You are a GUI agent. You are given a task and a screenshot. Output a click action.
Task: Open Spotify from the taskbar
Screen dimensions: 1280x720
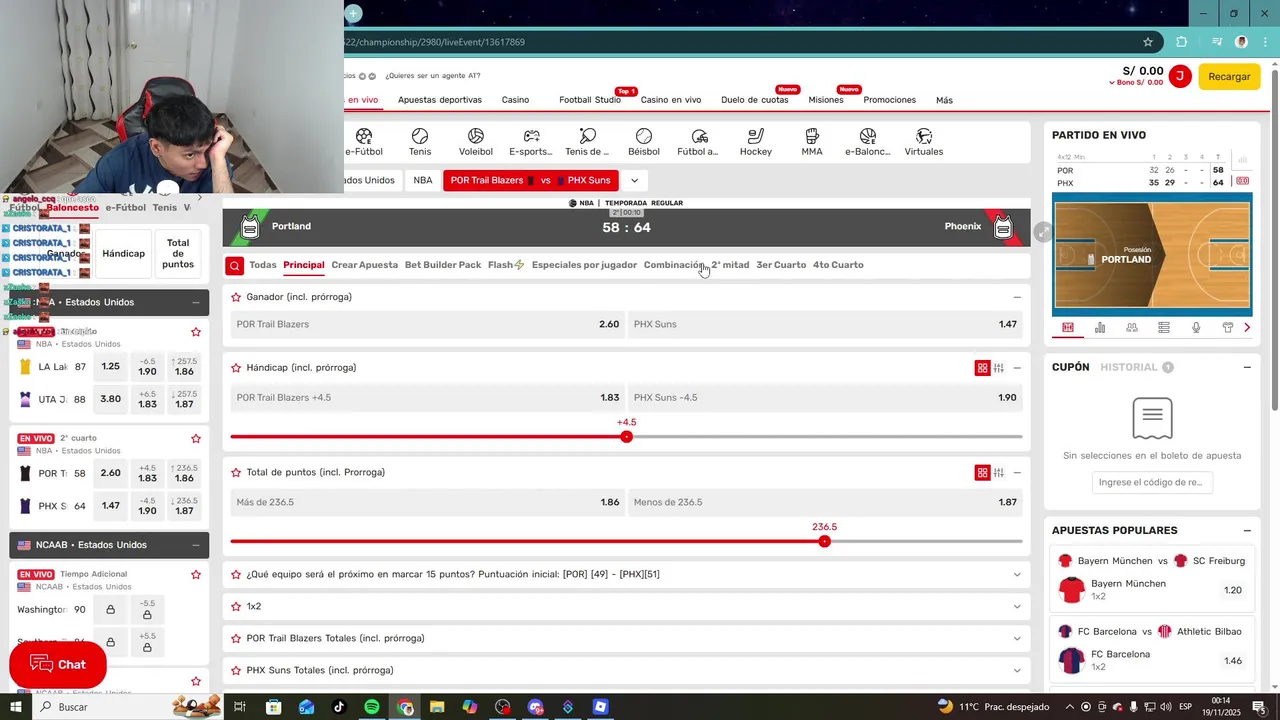tap(371, 707)
